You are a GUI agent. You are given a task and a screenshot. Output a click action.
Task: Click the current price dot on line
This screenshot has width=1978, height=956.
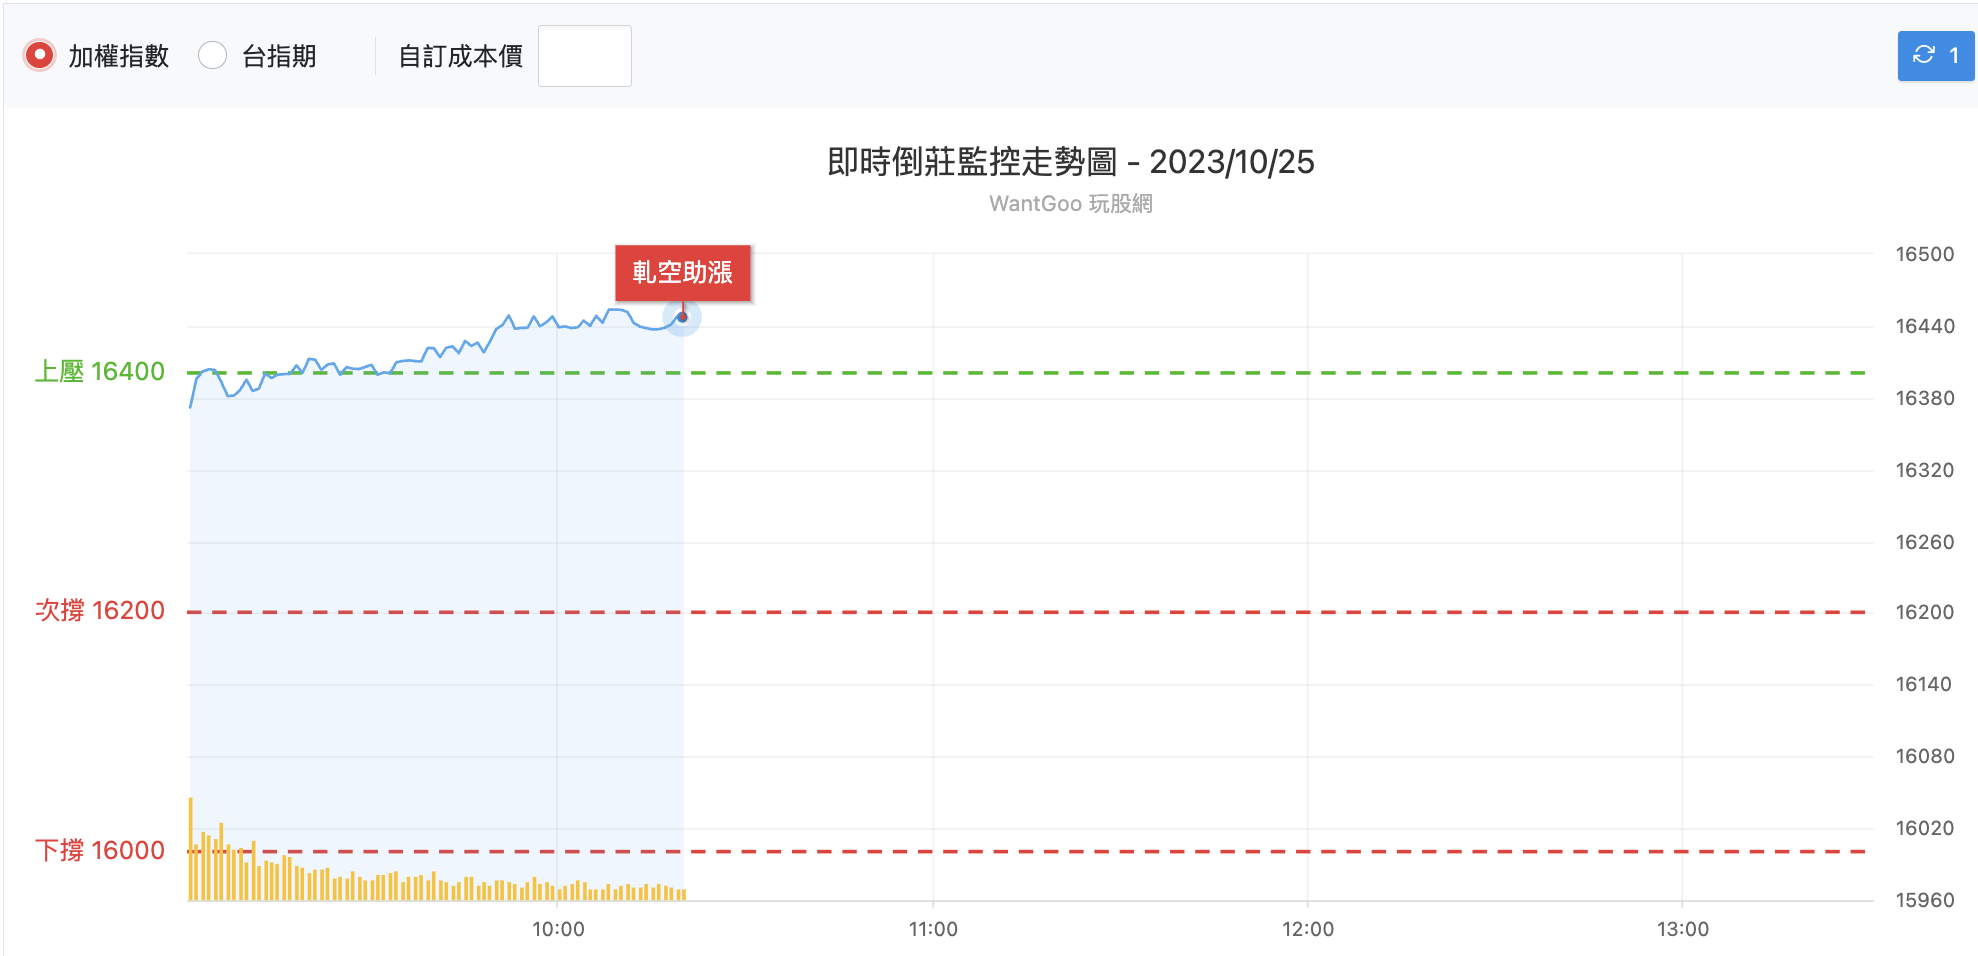[x=682, y=317]
